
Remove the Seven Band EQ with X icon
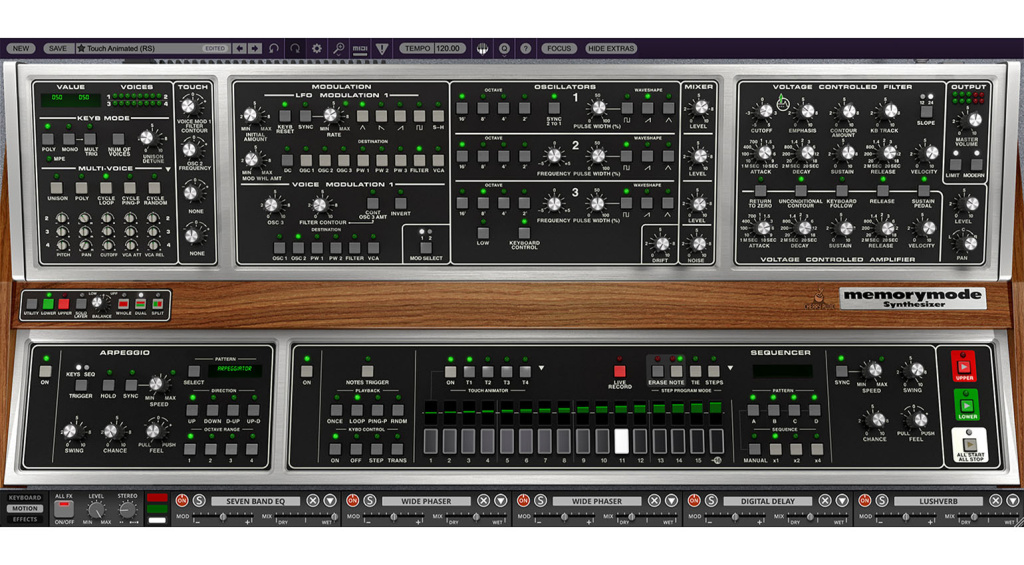pyautogui.click(x=313, y=501)
